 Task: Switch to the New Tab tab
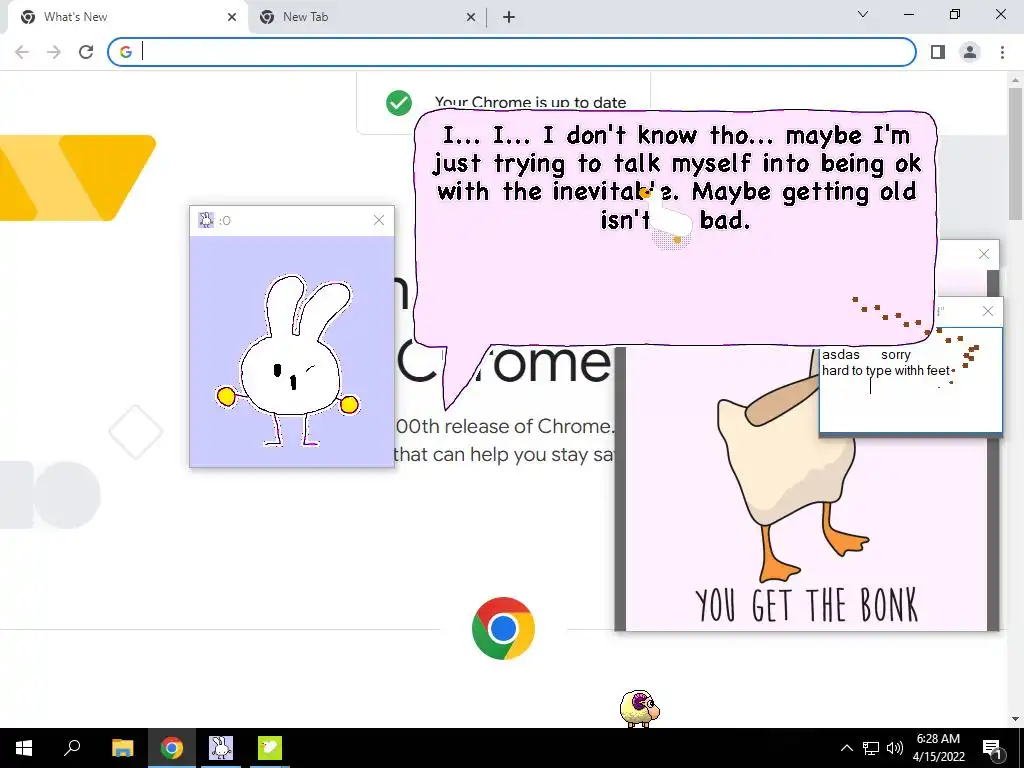point(366,17)
